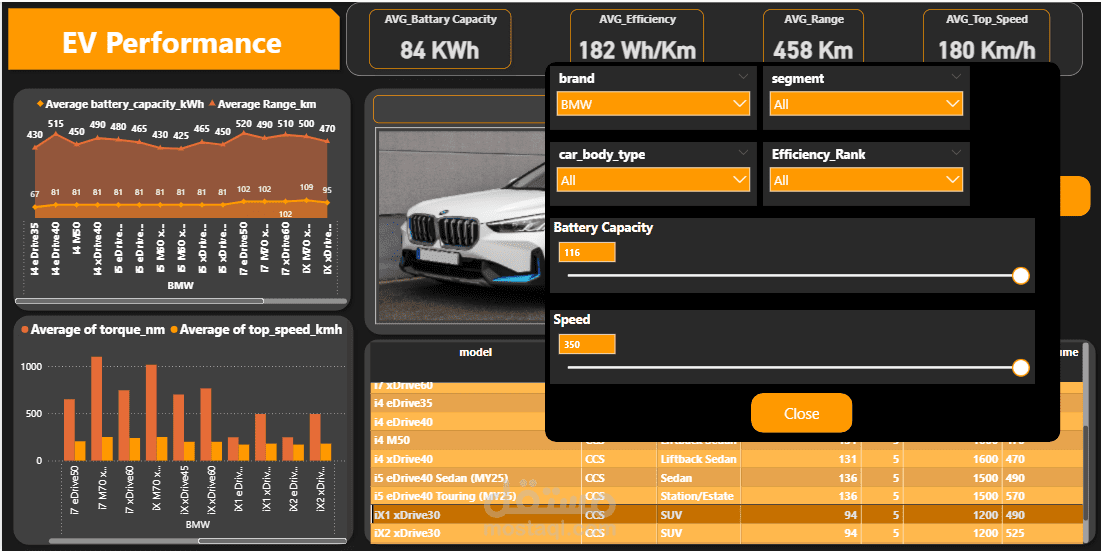The width and height of the screenshot is (1101, 551).
Task: Click the Liftback Sedan cell for i4 xDrive40
Action: 699,459
